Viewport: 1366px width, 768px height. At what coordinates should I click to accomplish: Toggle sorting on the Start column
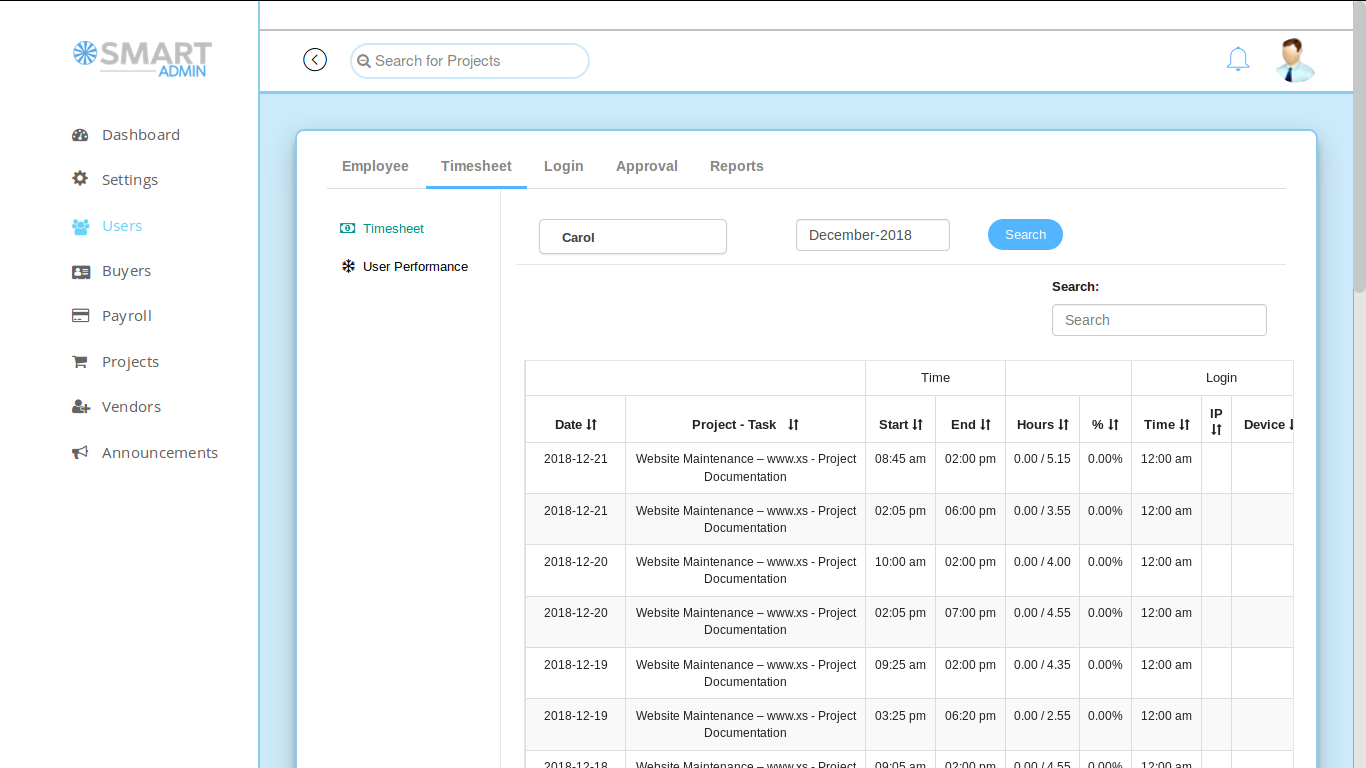tap(900, 424)
